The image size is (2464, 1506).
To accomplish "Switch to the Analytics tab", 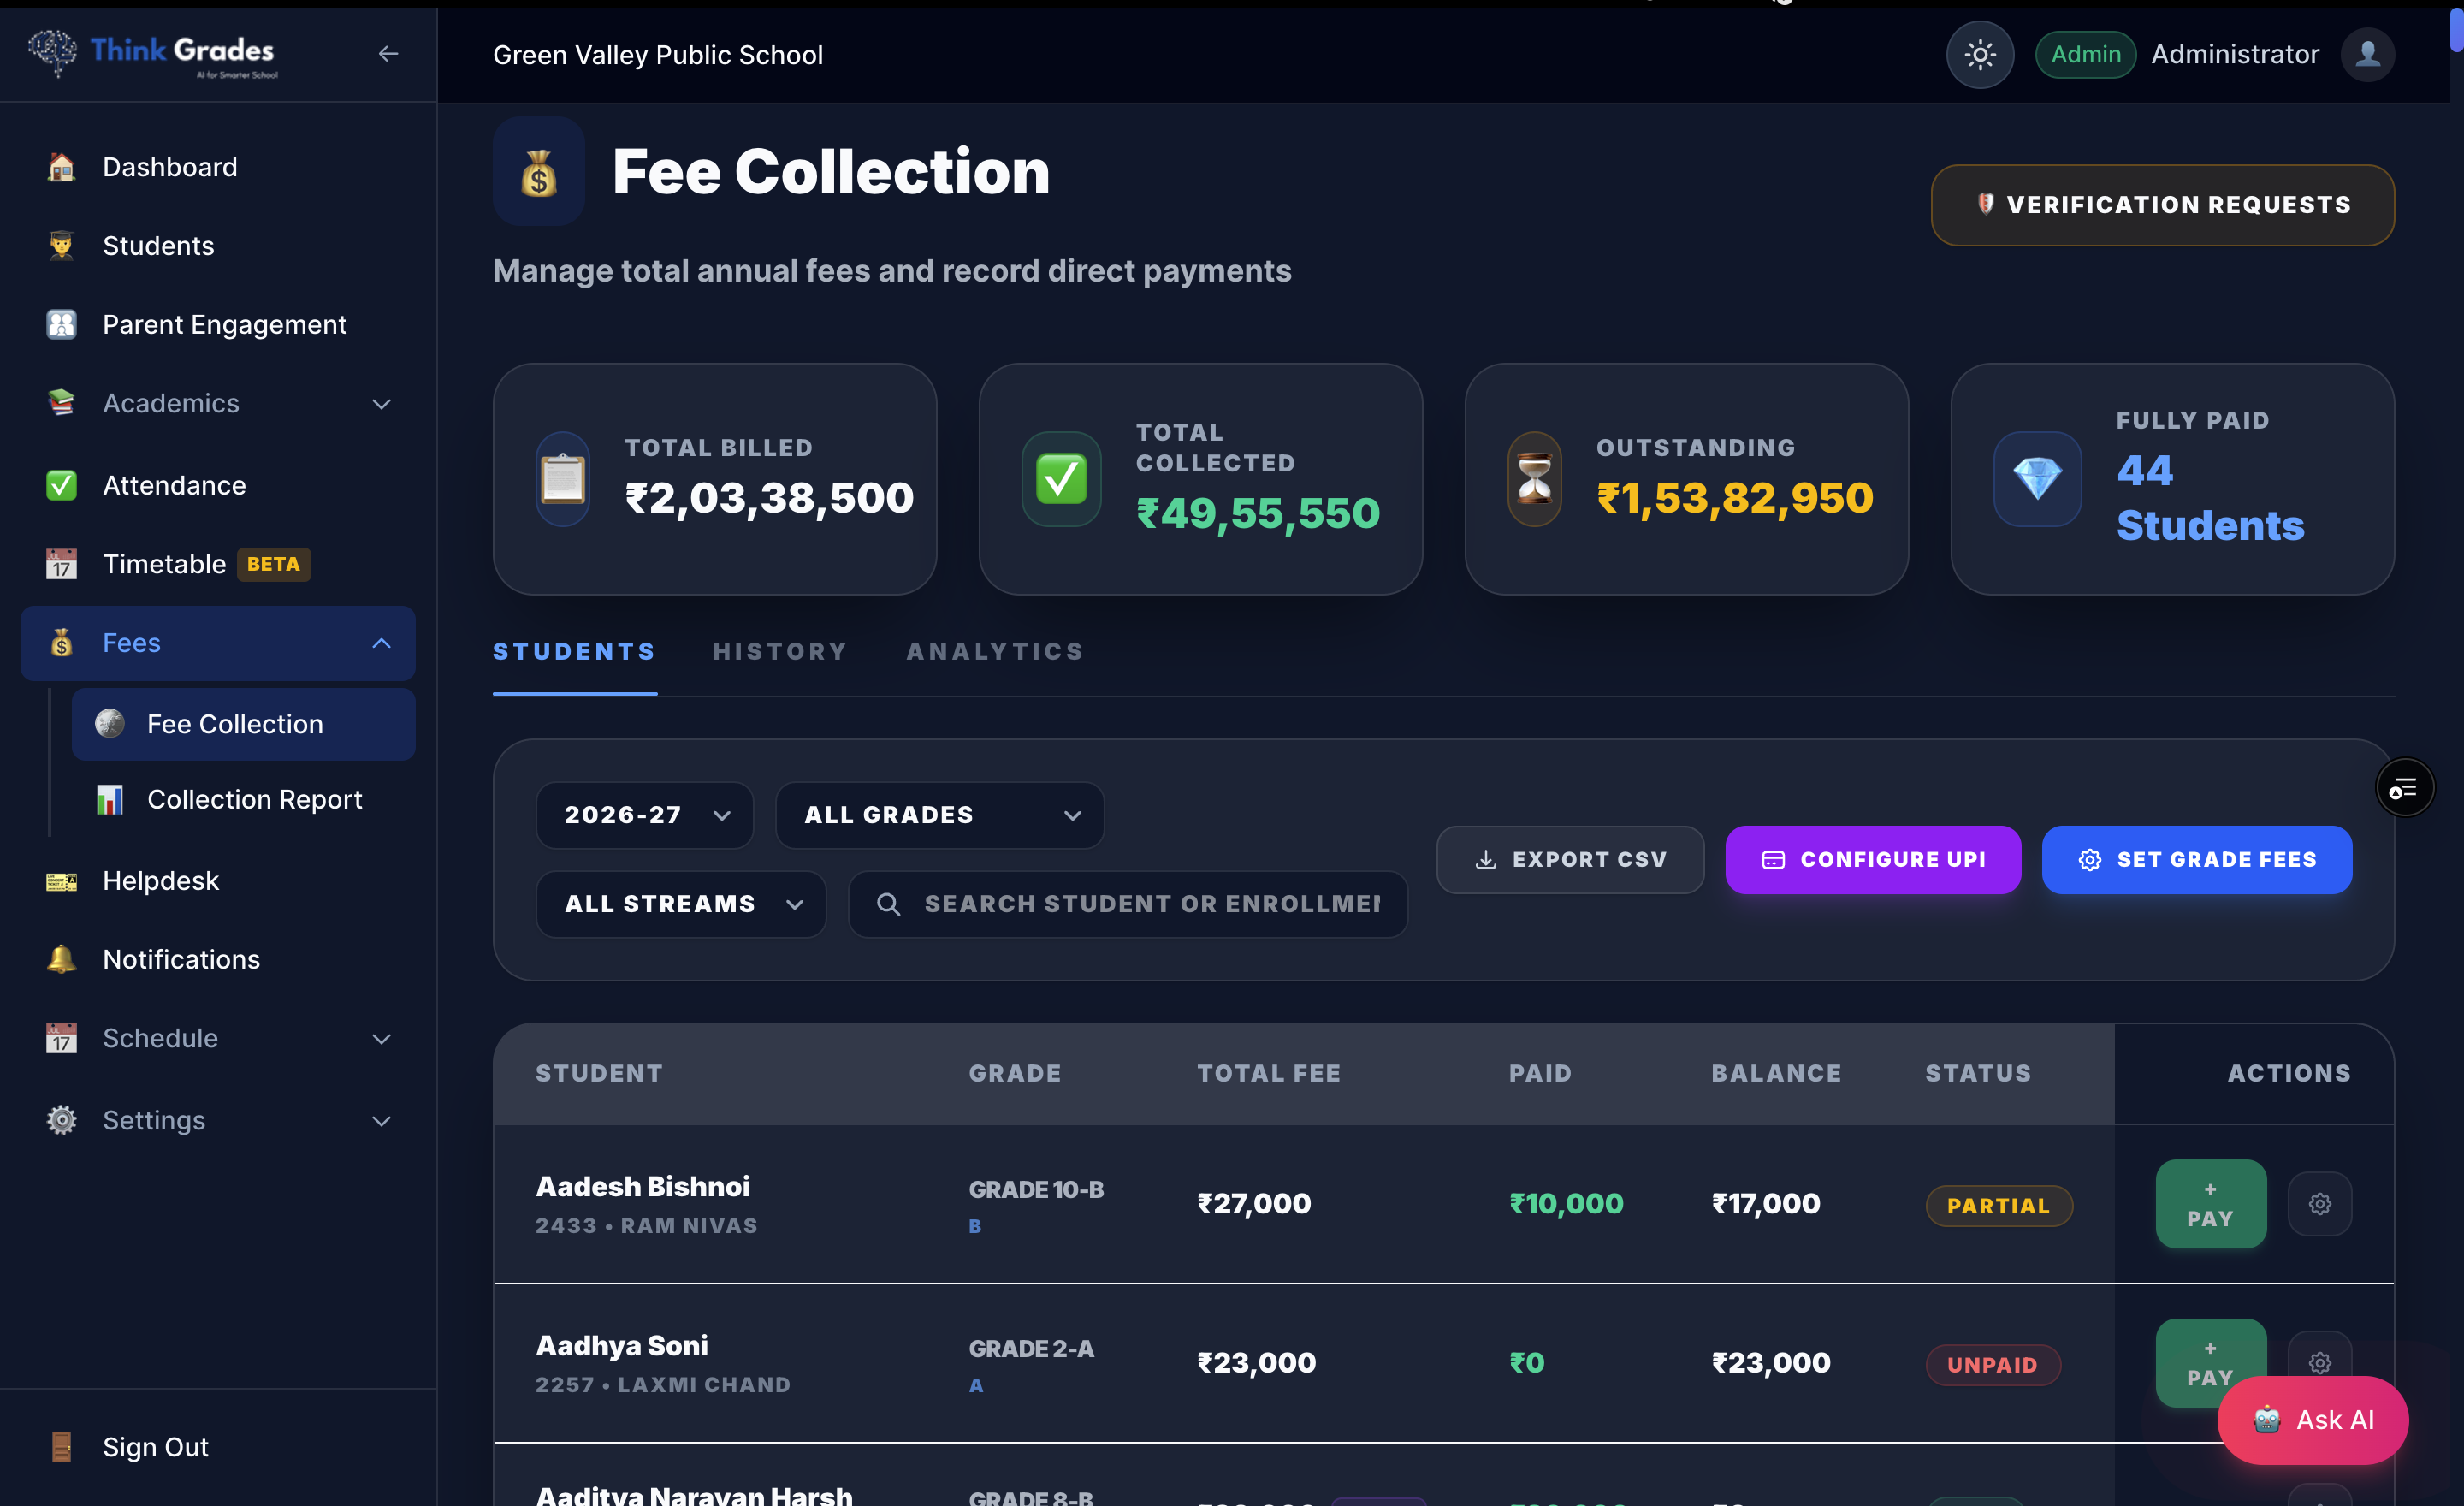I will coord(995,652).
